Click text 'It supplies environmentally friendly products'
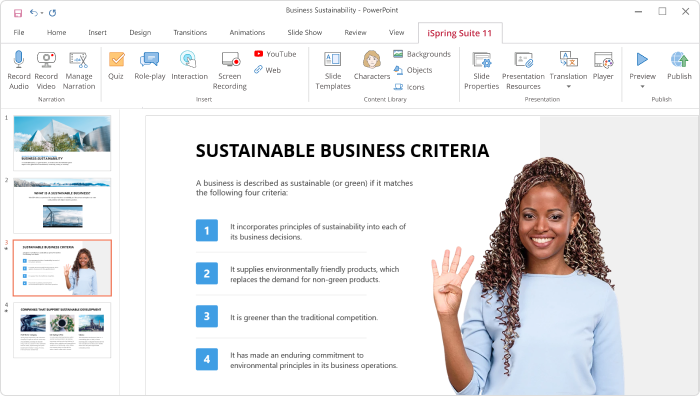The width and height of the screenshot is (700, 396). [x=315, y=274]
